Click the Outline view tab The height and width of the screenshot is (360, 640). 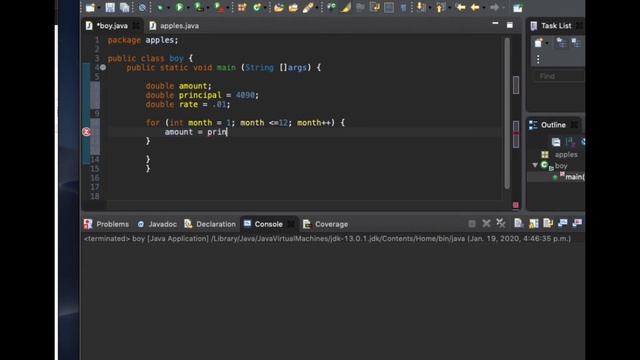[553, 125]
